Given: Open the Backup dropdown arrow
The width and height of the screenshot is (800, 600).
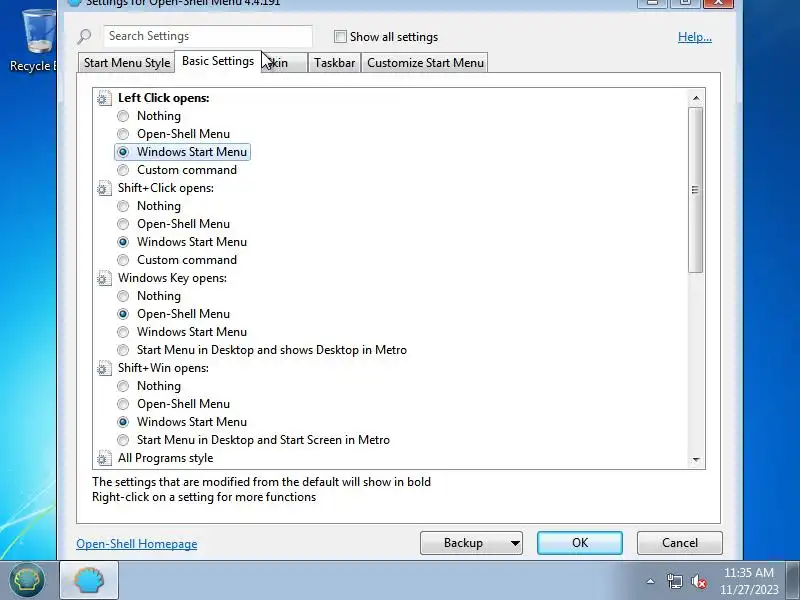Looking at the screenshot, I should pyautogui.click(x=515, y=543).
